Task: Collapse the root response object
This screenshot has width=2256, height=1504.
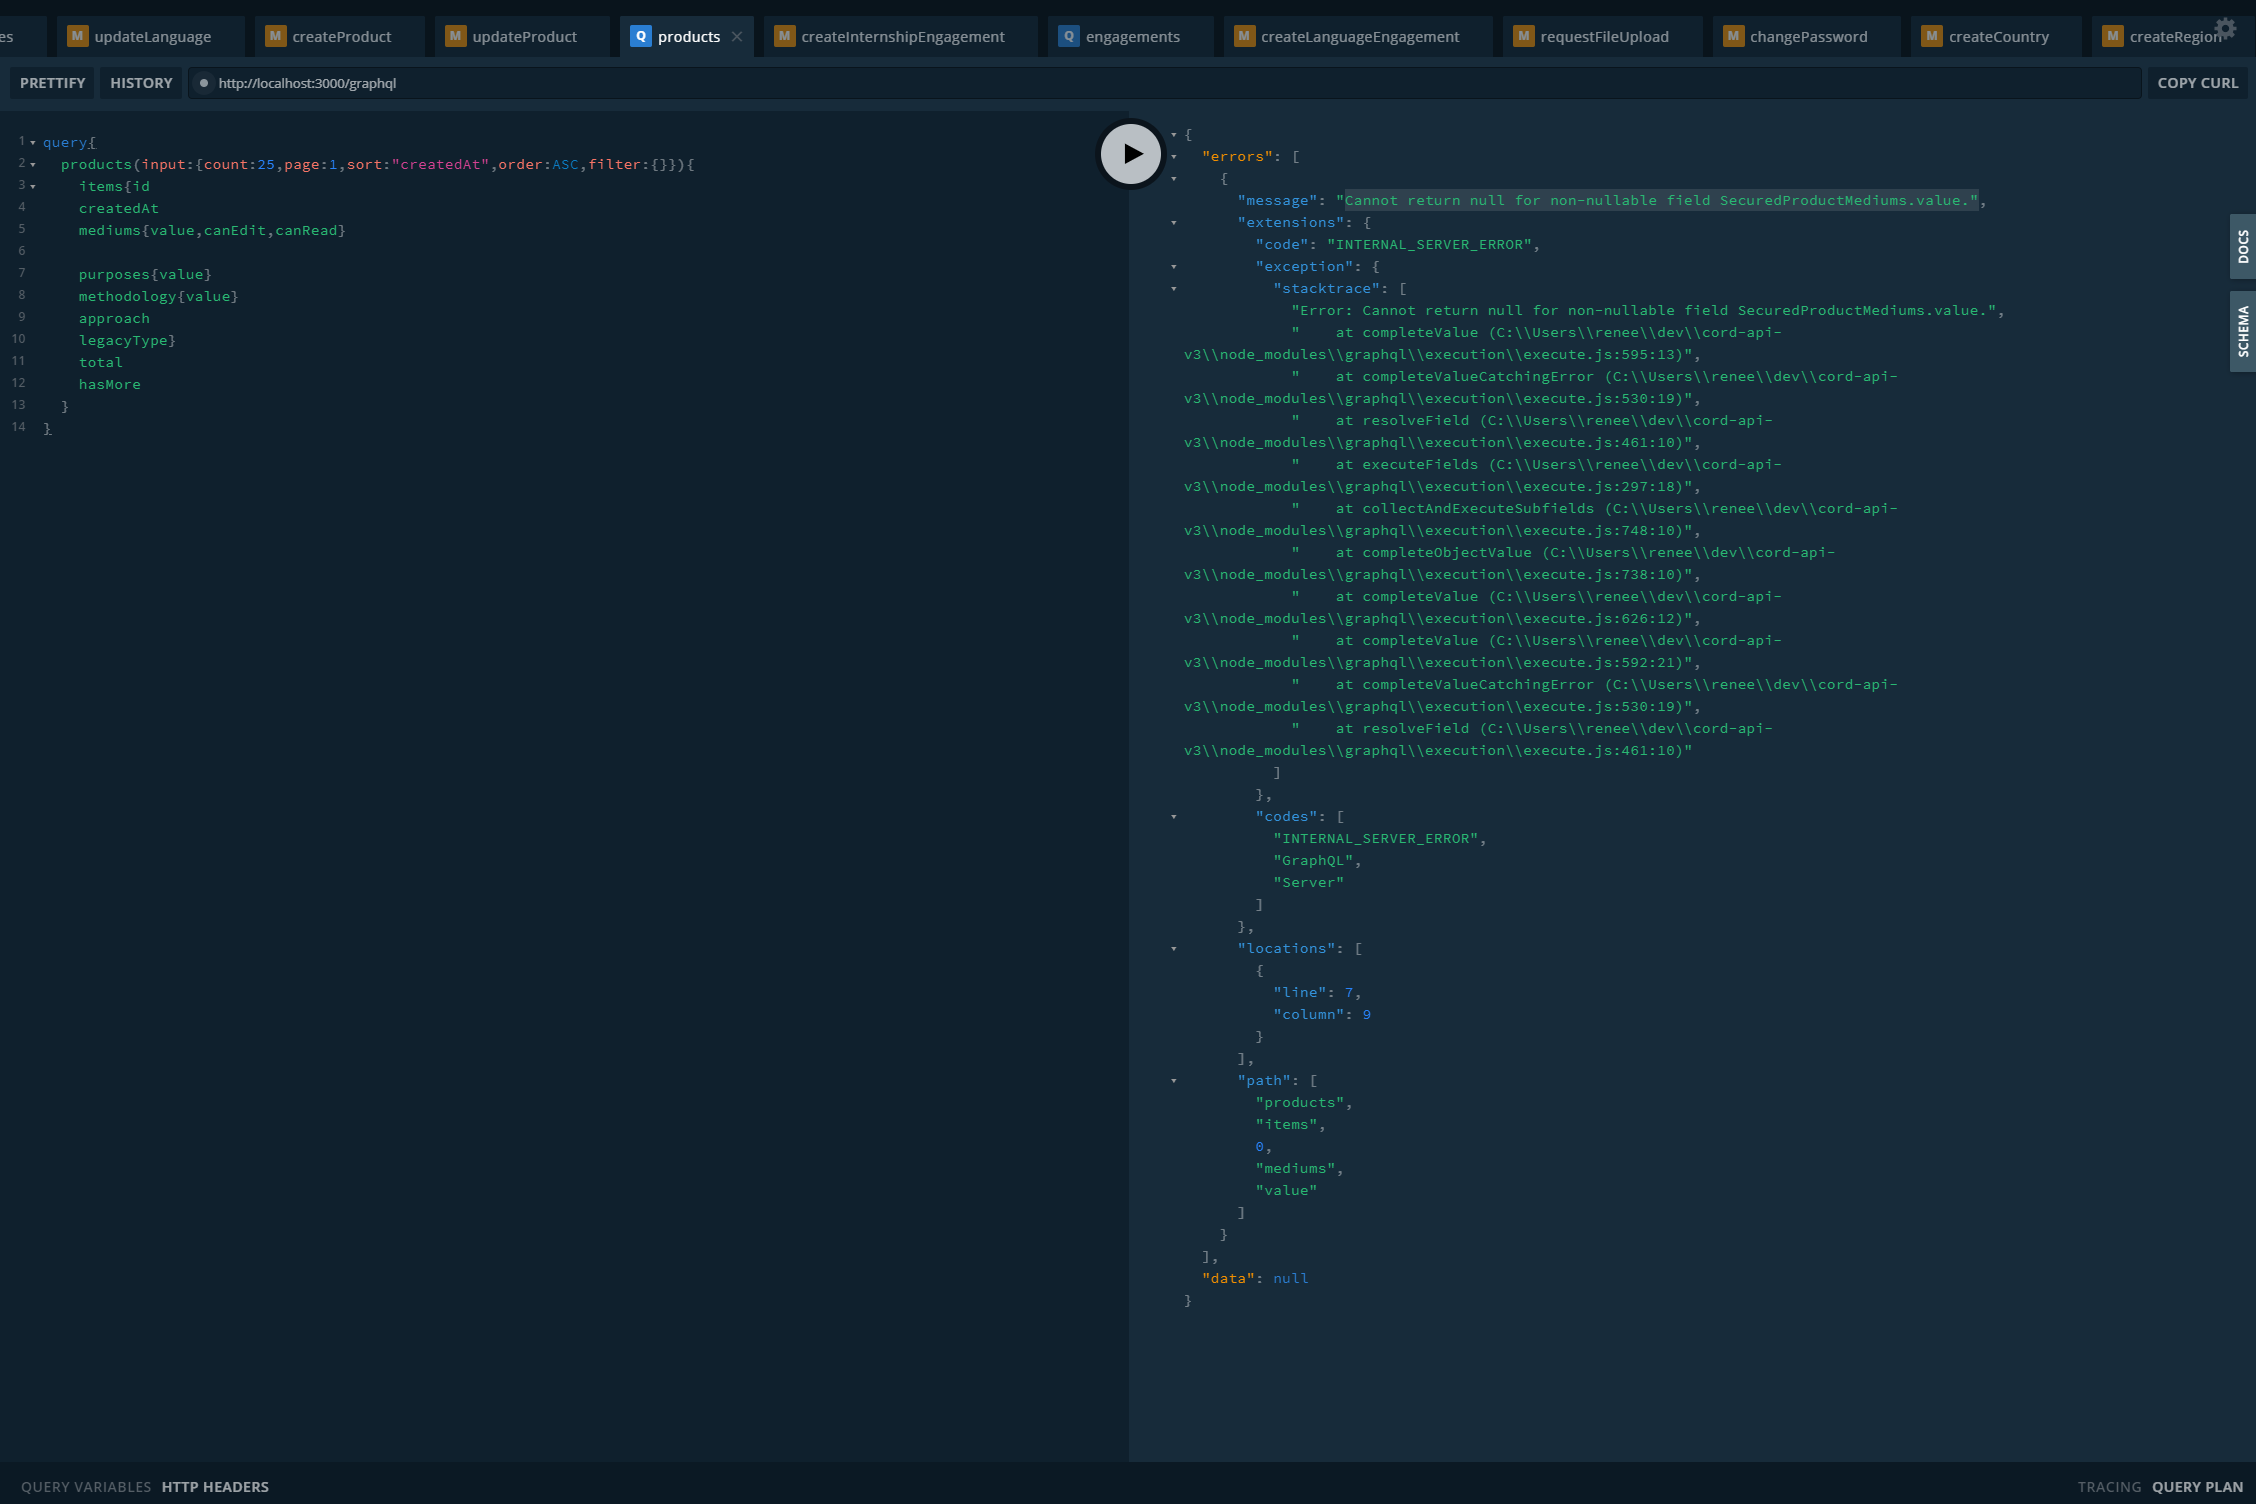Action: [x=1174, y=135]
